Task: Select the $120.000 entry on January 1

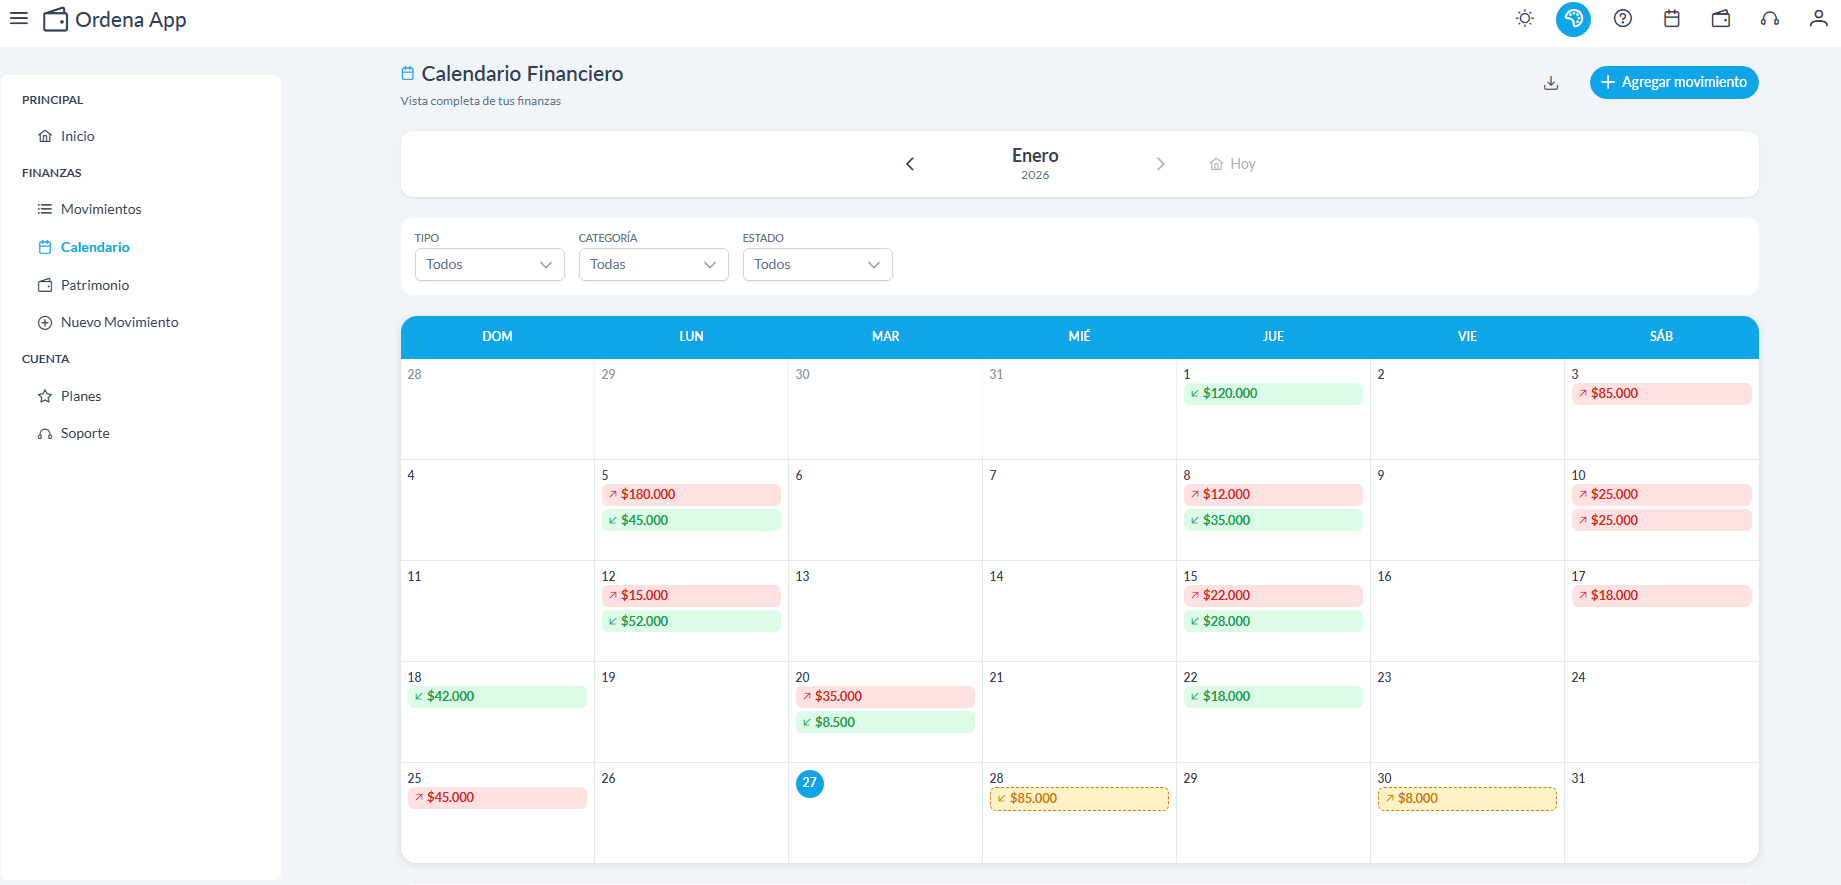Action: (x=1272, y=394)
